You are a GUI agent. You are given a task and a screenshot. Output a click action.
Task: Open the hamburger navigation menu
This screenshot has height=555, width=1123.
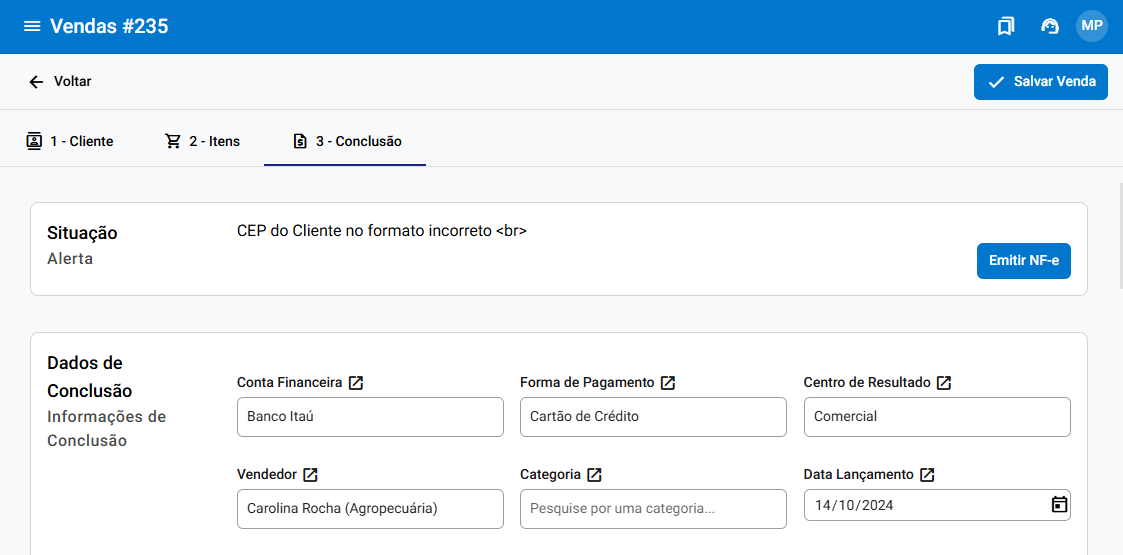pyautogui.click(x=32, y=27)
